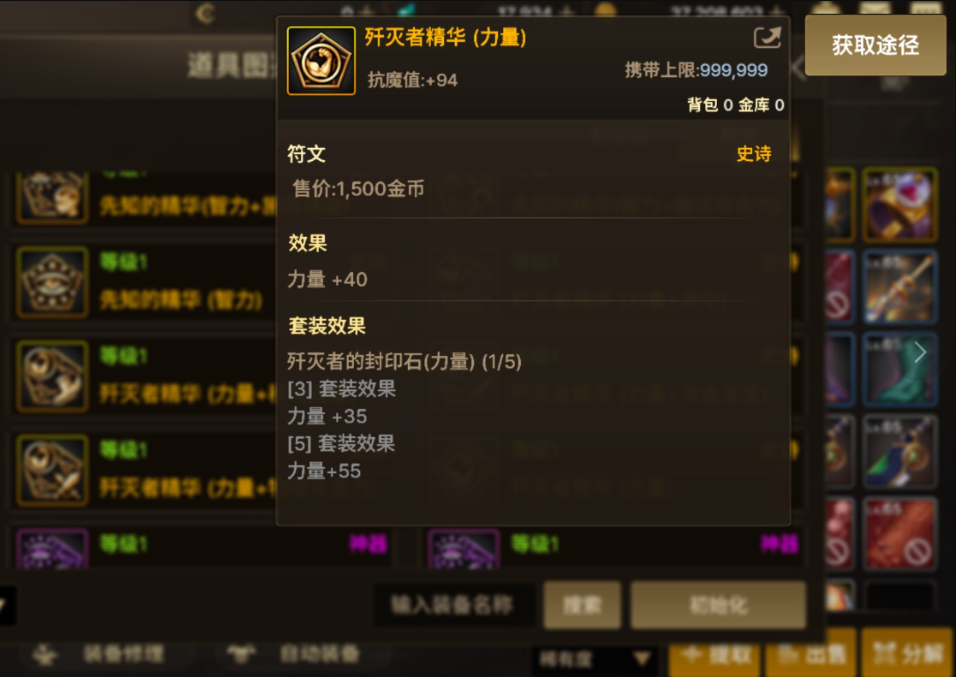
Task: Open the 装备修理 option
Action: pyautogui.click(x=99, y=654)
